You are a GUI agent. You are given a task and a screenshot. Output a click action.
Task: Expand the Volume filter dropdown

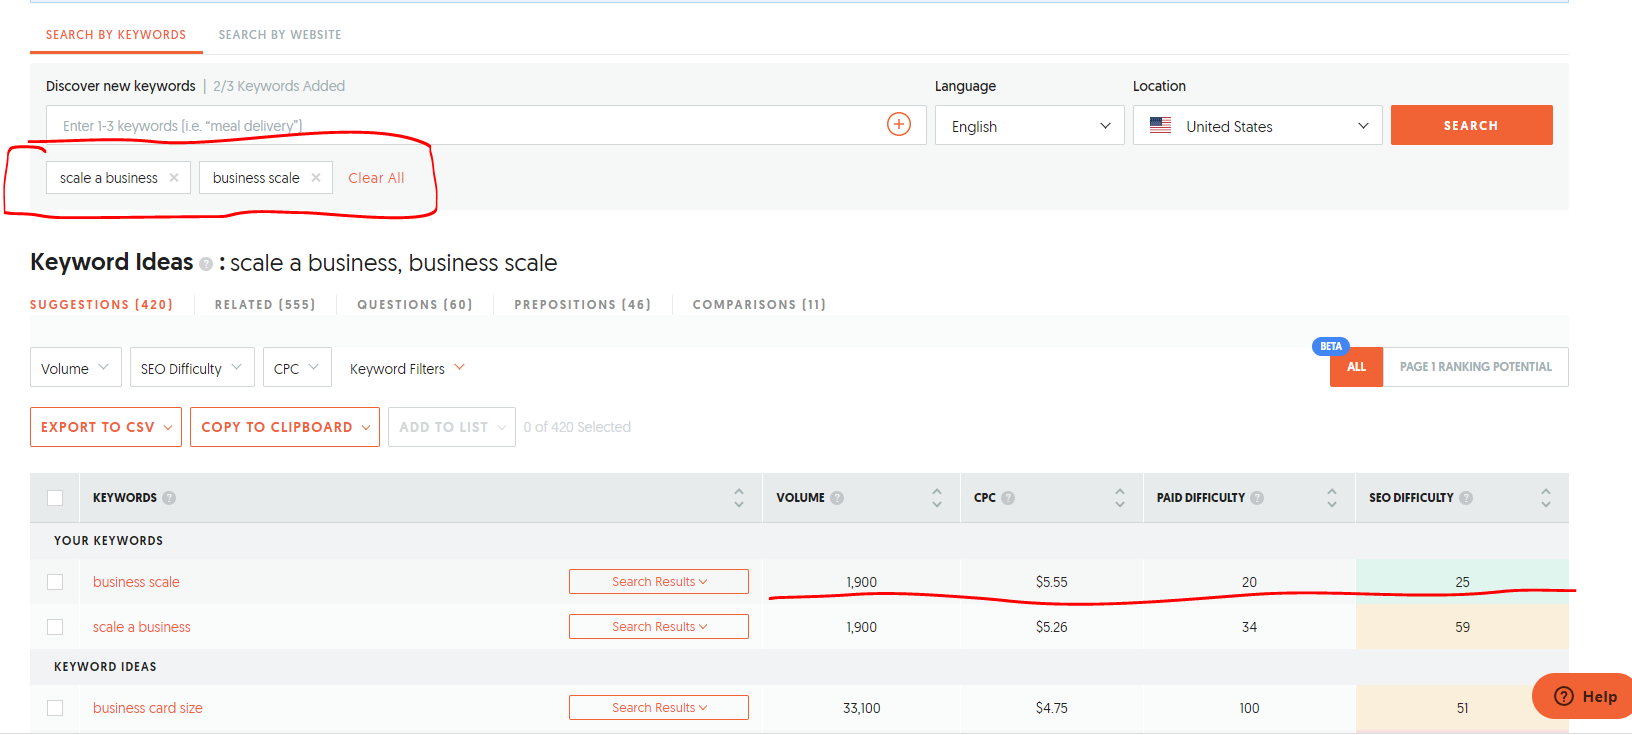(x=76, y=368)
